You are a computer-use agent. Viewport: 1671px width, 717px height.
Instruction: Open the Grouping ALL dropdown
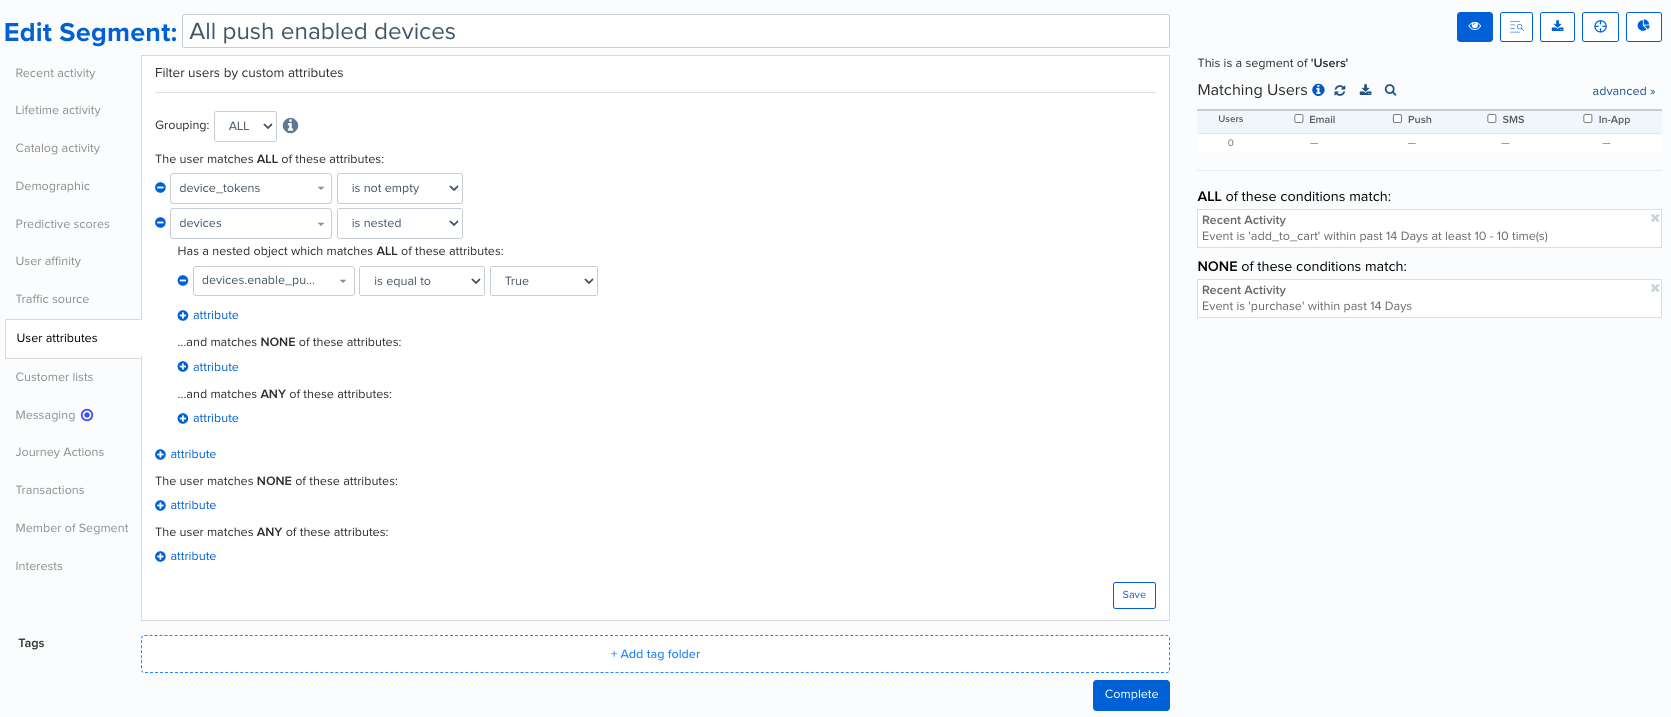tap(246, 126)
